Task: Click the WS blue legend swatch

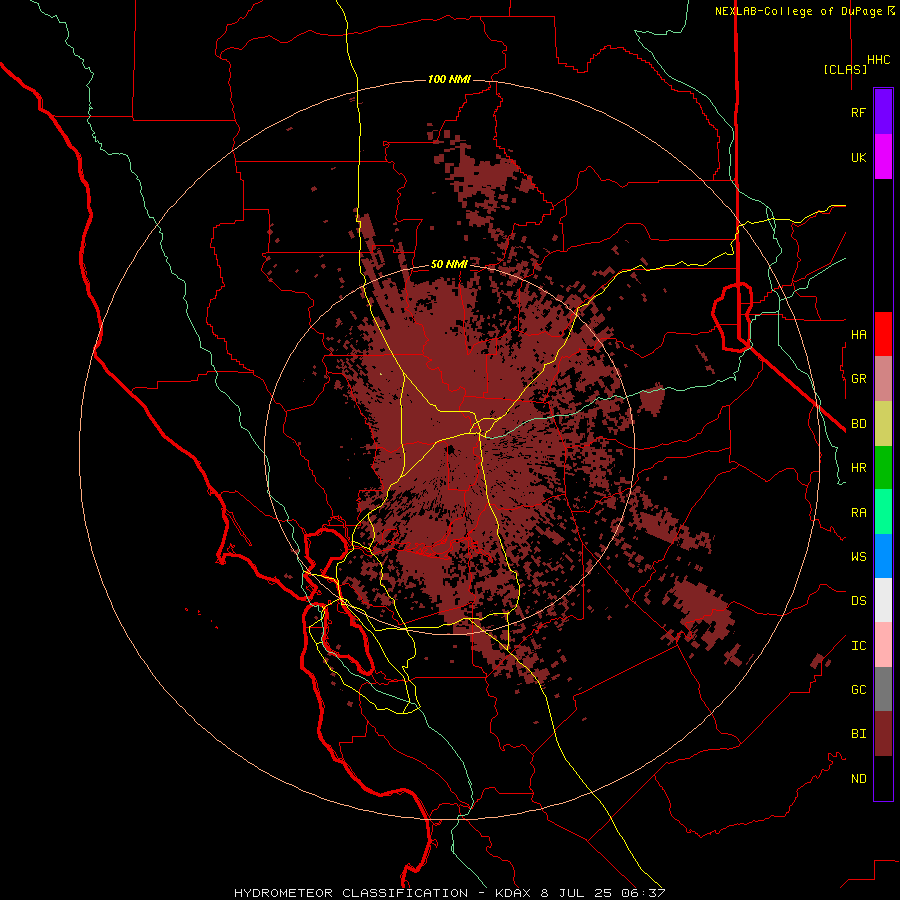Action: (883, 556)
